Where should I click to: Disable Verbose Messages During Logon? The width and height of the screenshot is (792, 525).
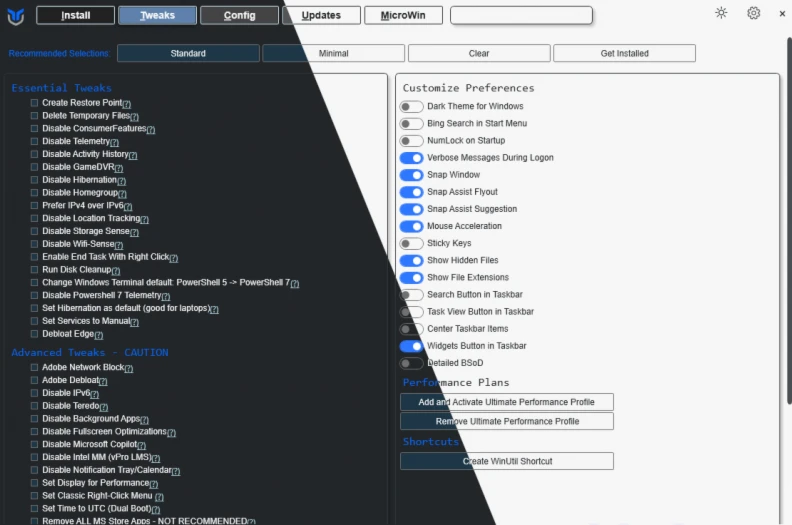tap(411, 158)
